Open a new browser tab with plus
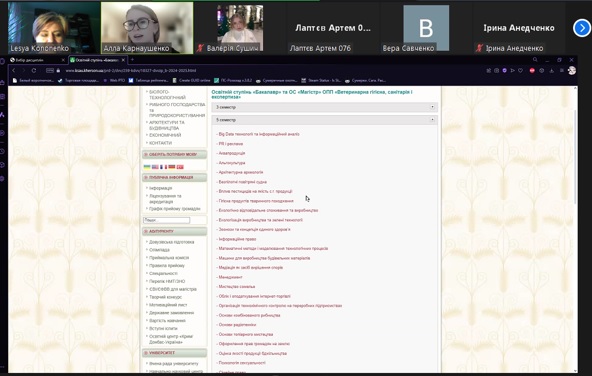Viewport: 592px width, 376px height. point(132,60)
